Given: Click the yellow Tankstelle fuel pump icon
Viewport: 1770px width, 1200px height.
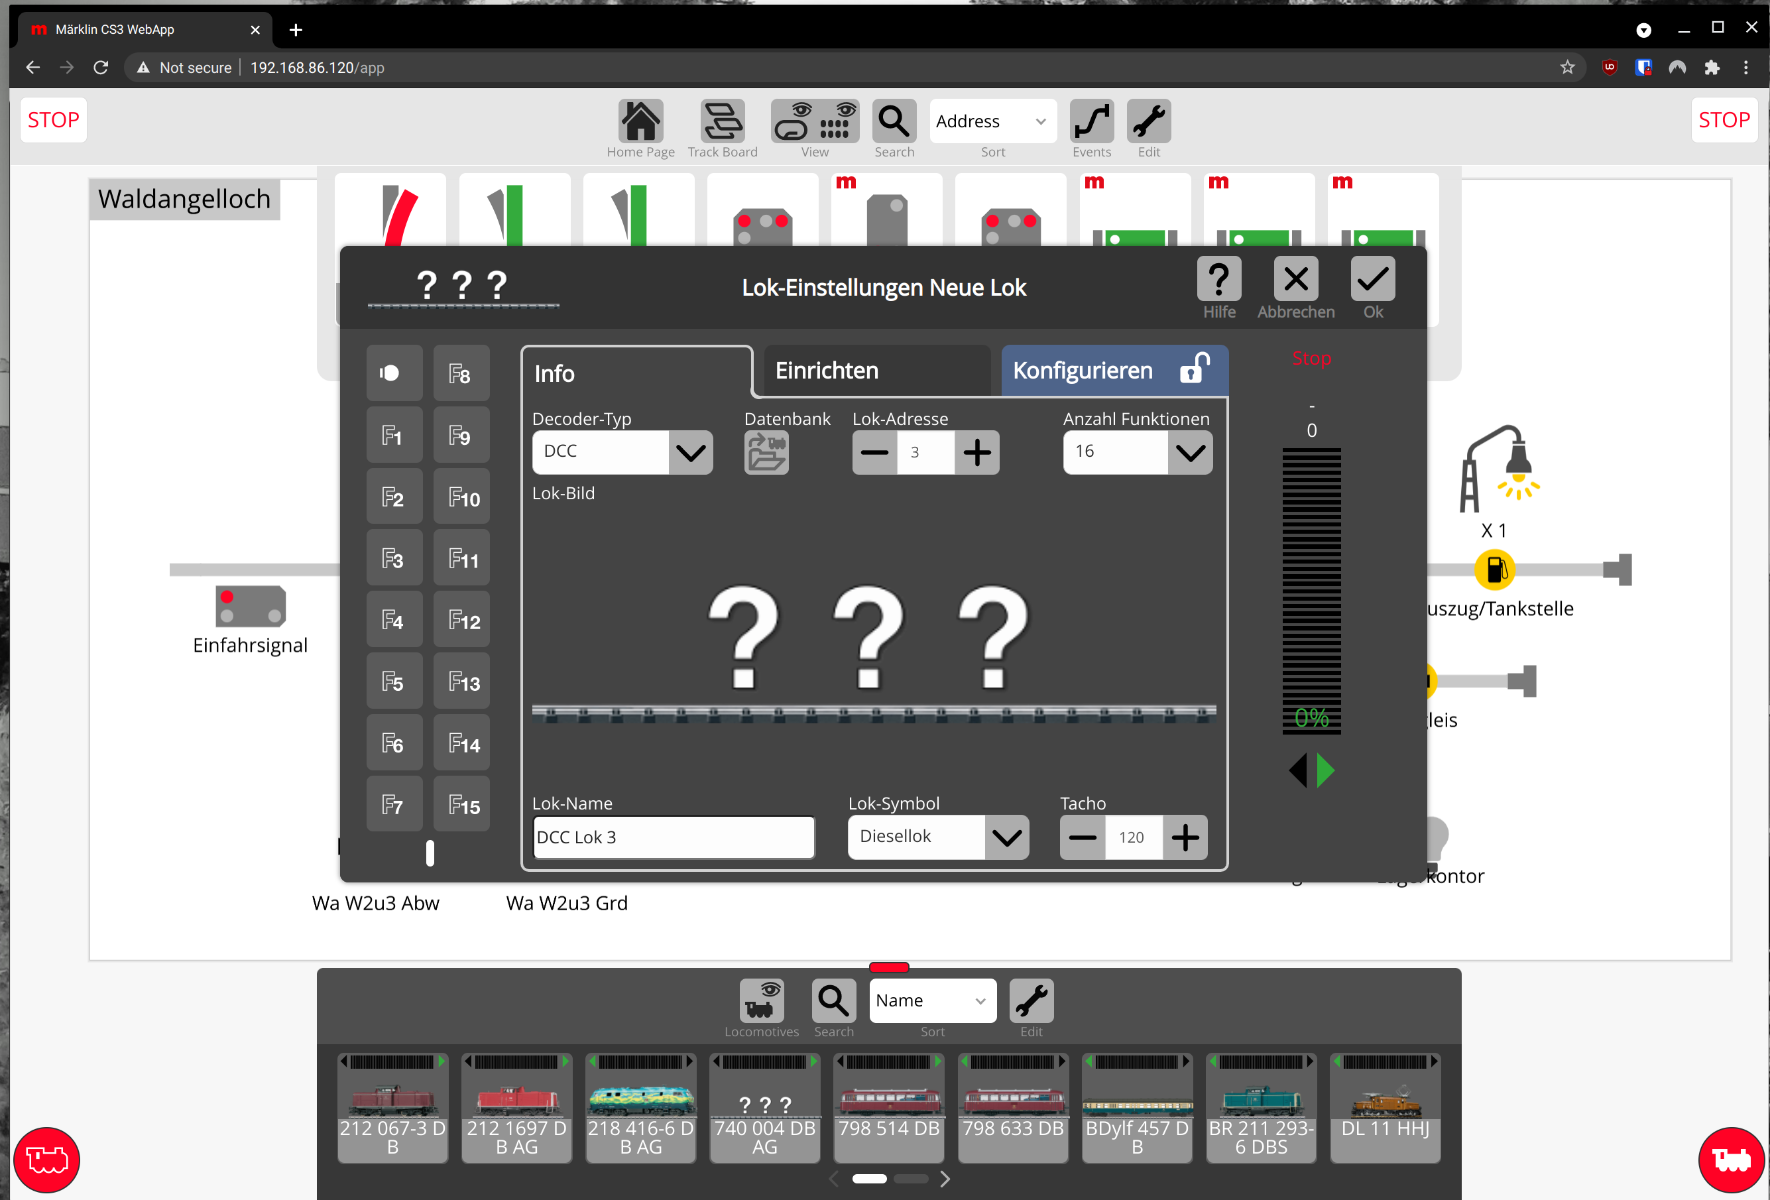Looking at the screenshot, I should [x=1495, y=570].
